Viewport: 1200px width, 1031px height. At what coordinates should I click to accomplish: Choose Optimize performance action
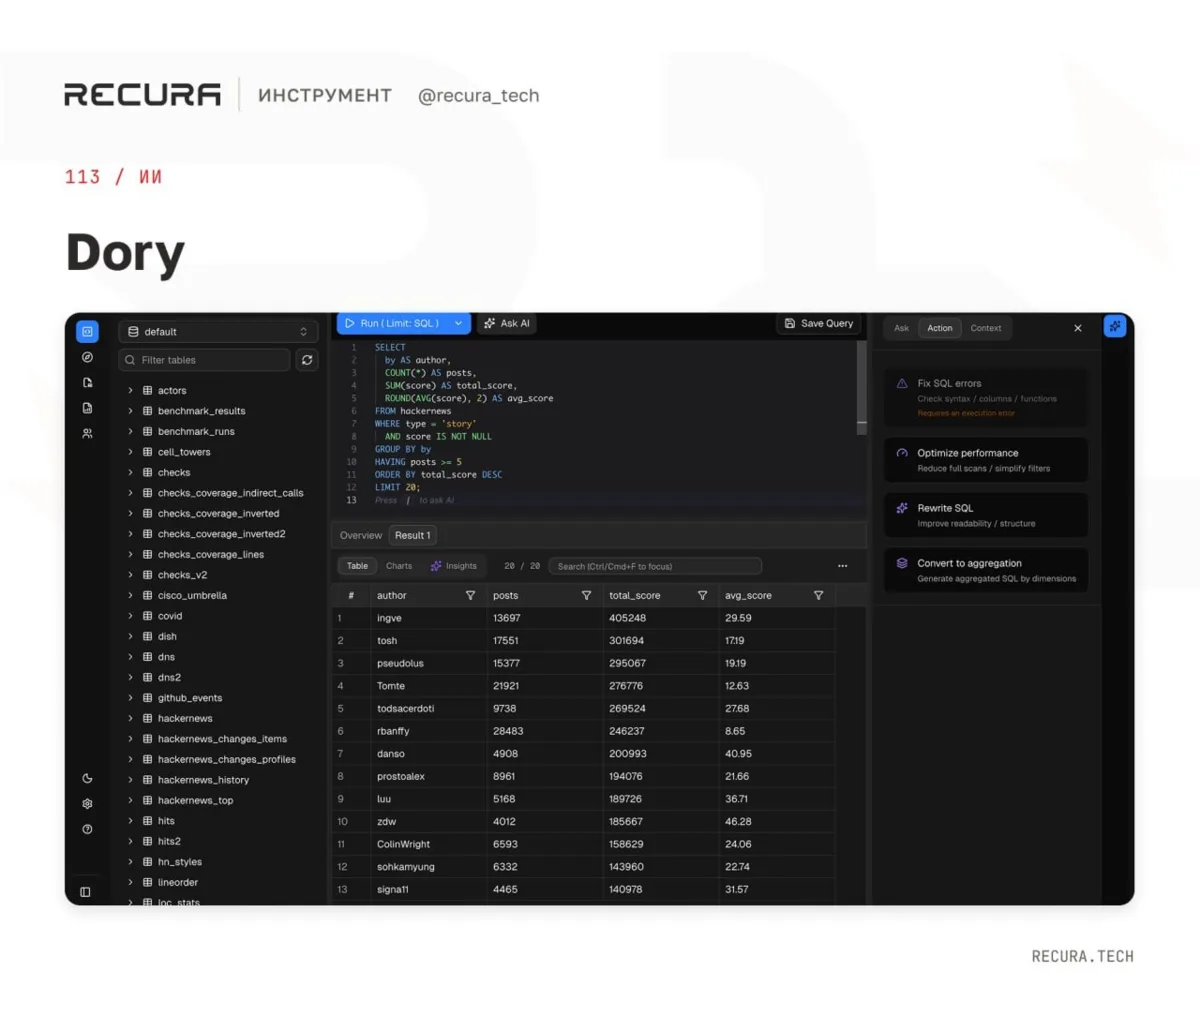[986, 460]
